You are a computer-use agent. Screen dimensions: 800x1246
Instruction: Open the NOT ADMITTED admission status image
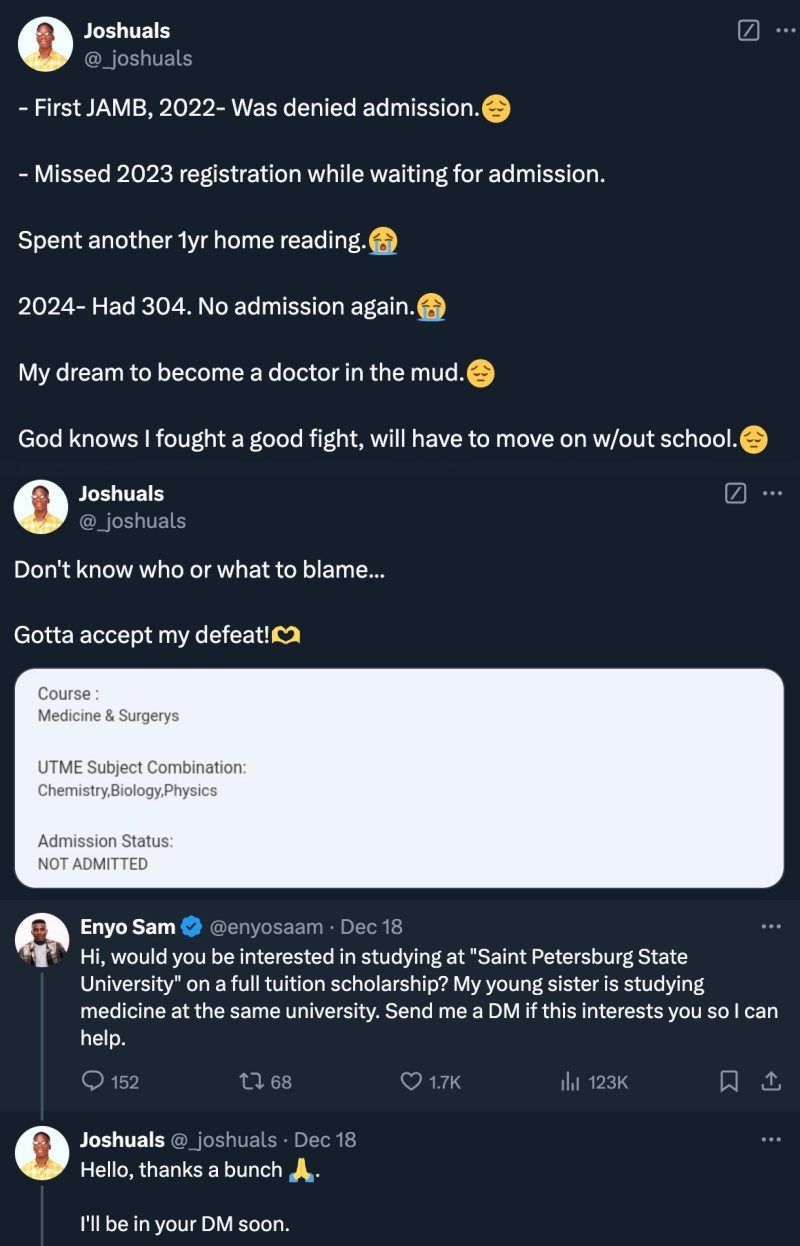click(x=399, y=778)
